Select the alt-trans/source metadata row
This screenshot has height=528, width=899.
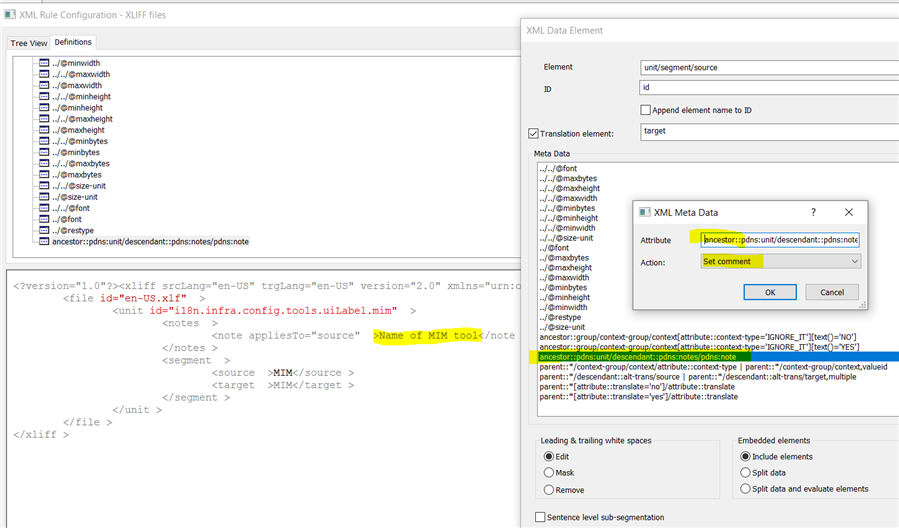point(697,377)
